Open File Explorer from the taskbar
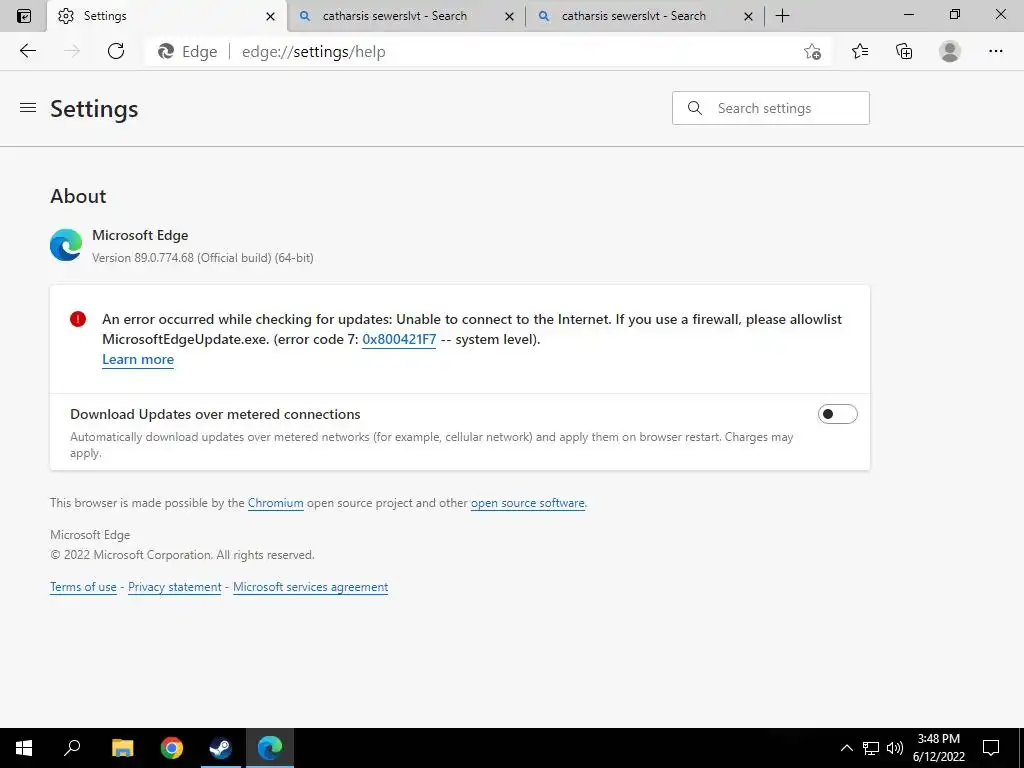 [122, 748]
